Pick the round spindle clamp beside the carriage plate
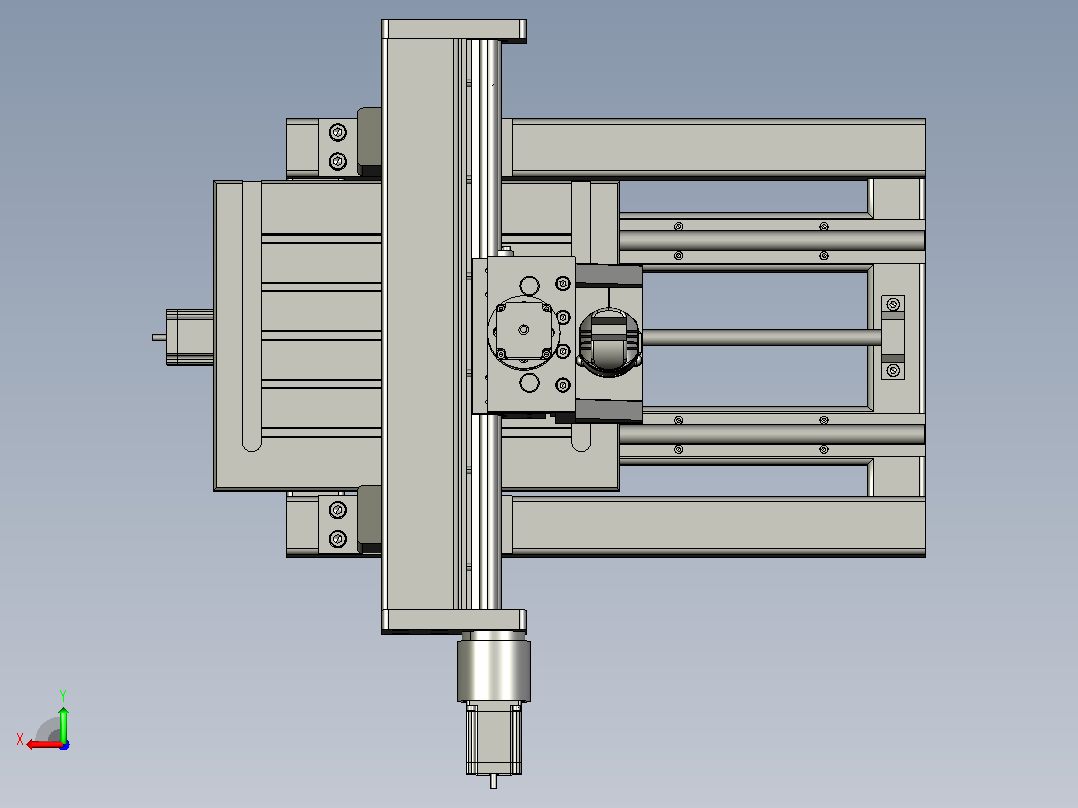This screenshot has height=808, width=1078. pos(609,342)
